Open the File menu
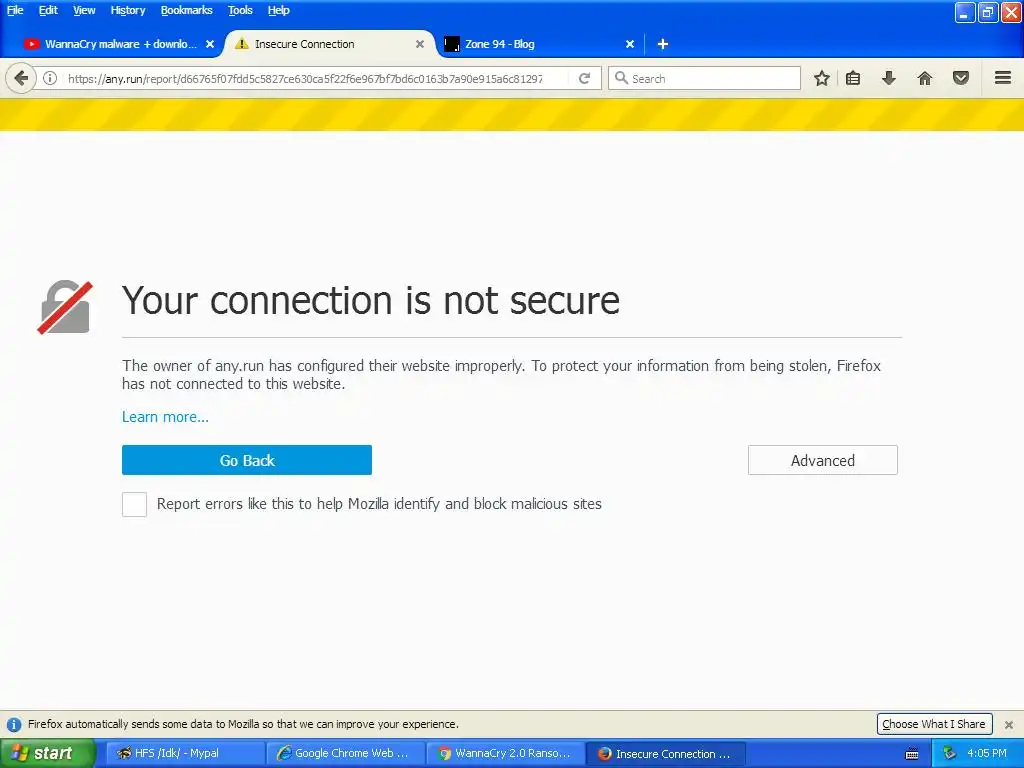Screen dimensions: 1024x768 15,10
